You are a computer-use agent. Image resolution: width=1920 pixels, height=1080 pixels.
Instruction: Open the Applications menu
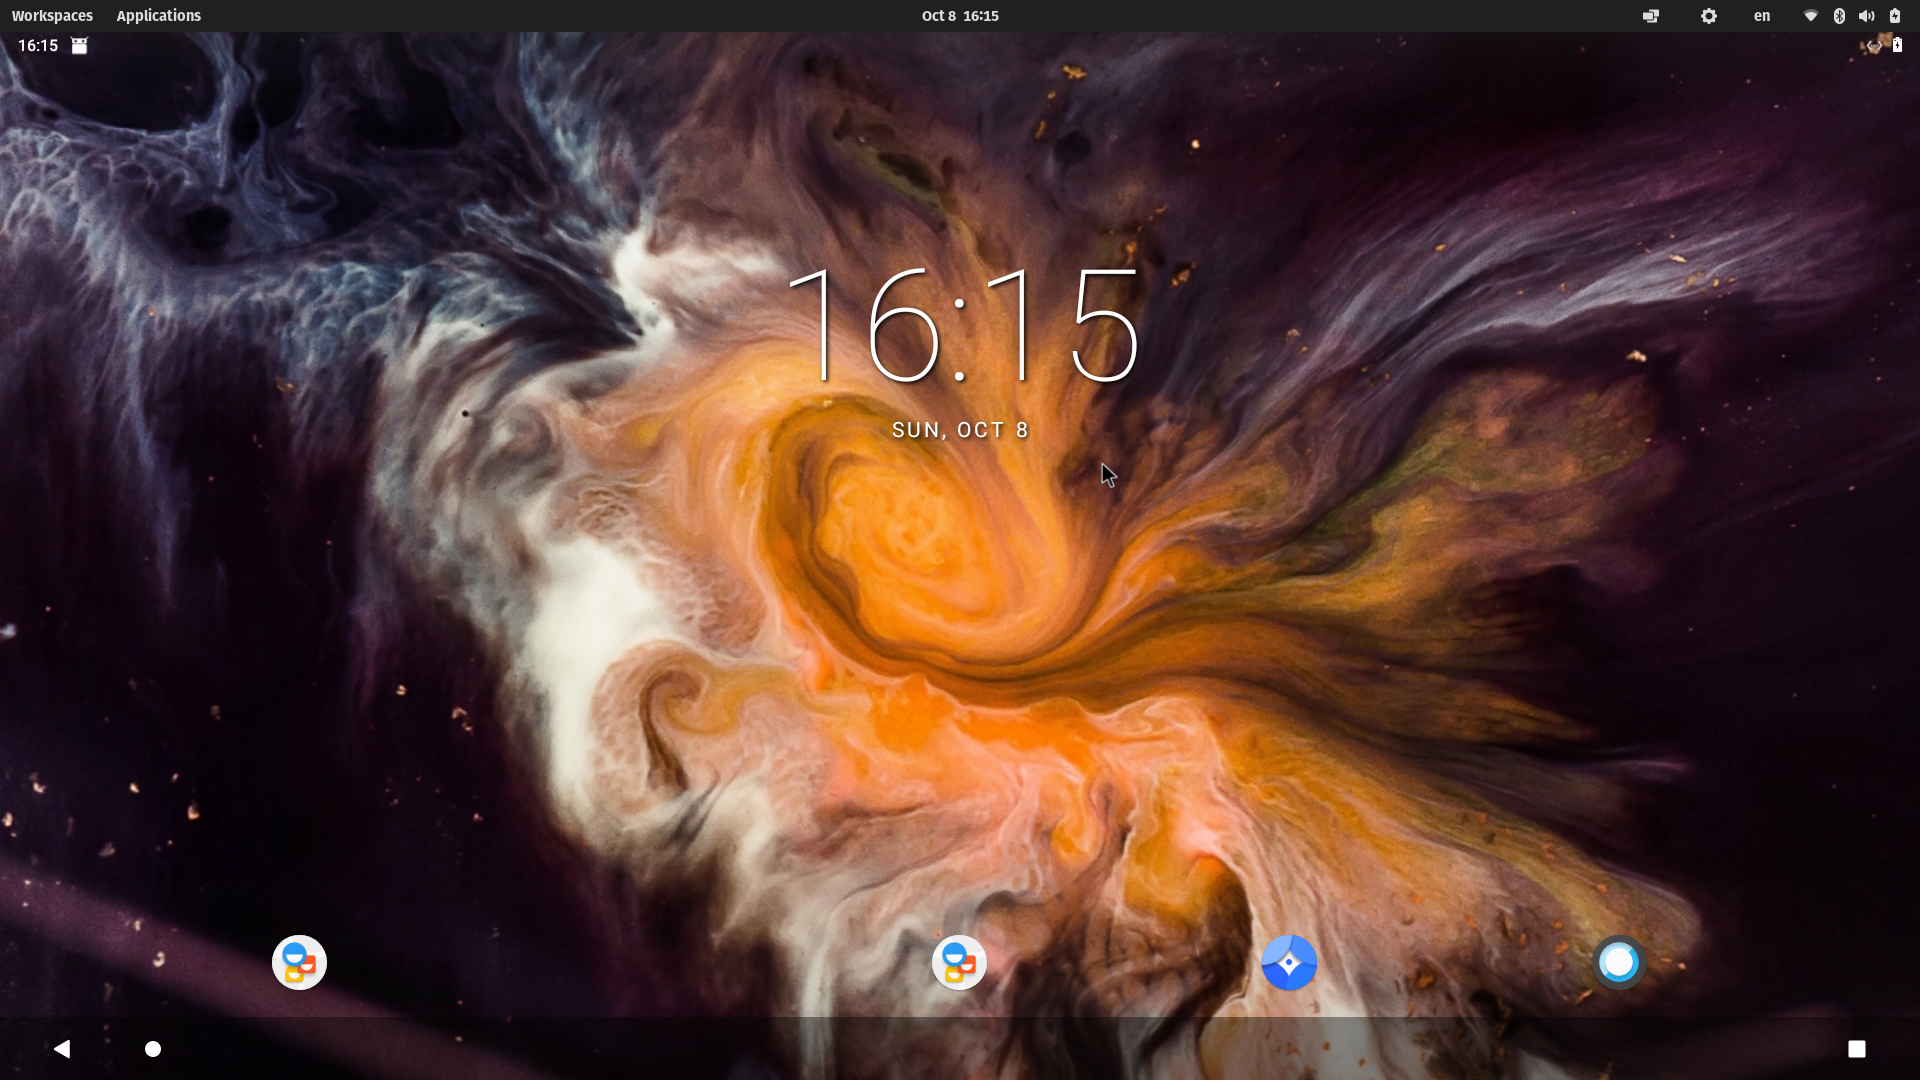coord(158,16)
